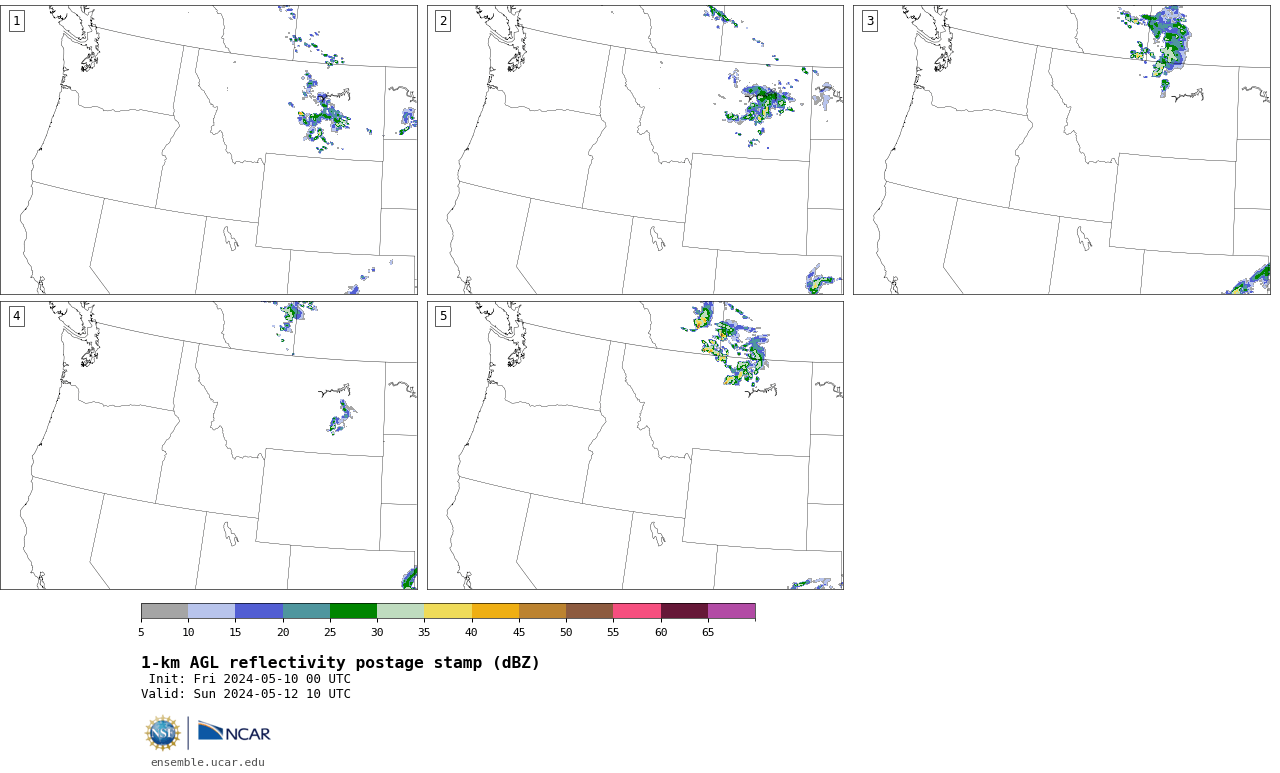Click the colorbar tick label '50'
Viewport: 1280px width, 773px height.
point(566,632)
